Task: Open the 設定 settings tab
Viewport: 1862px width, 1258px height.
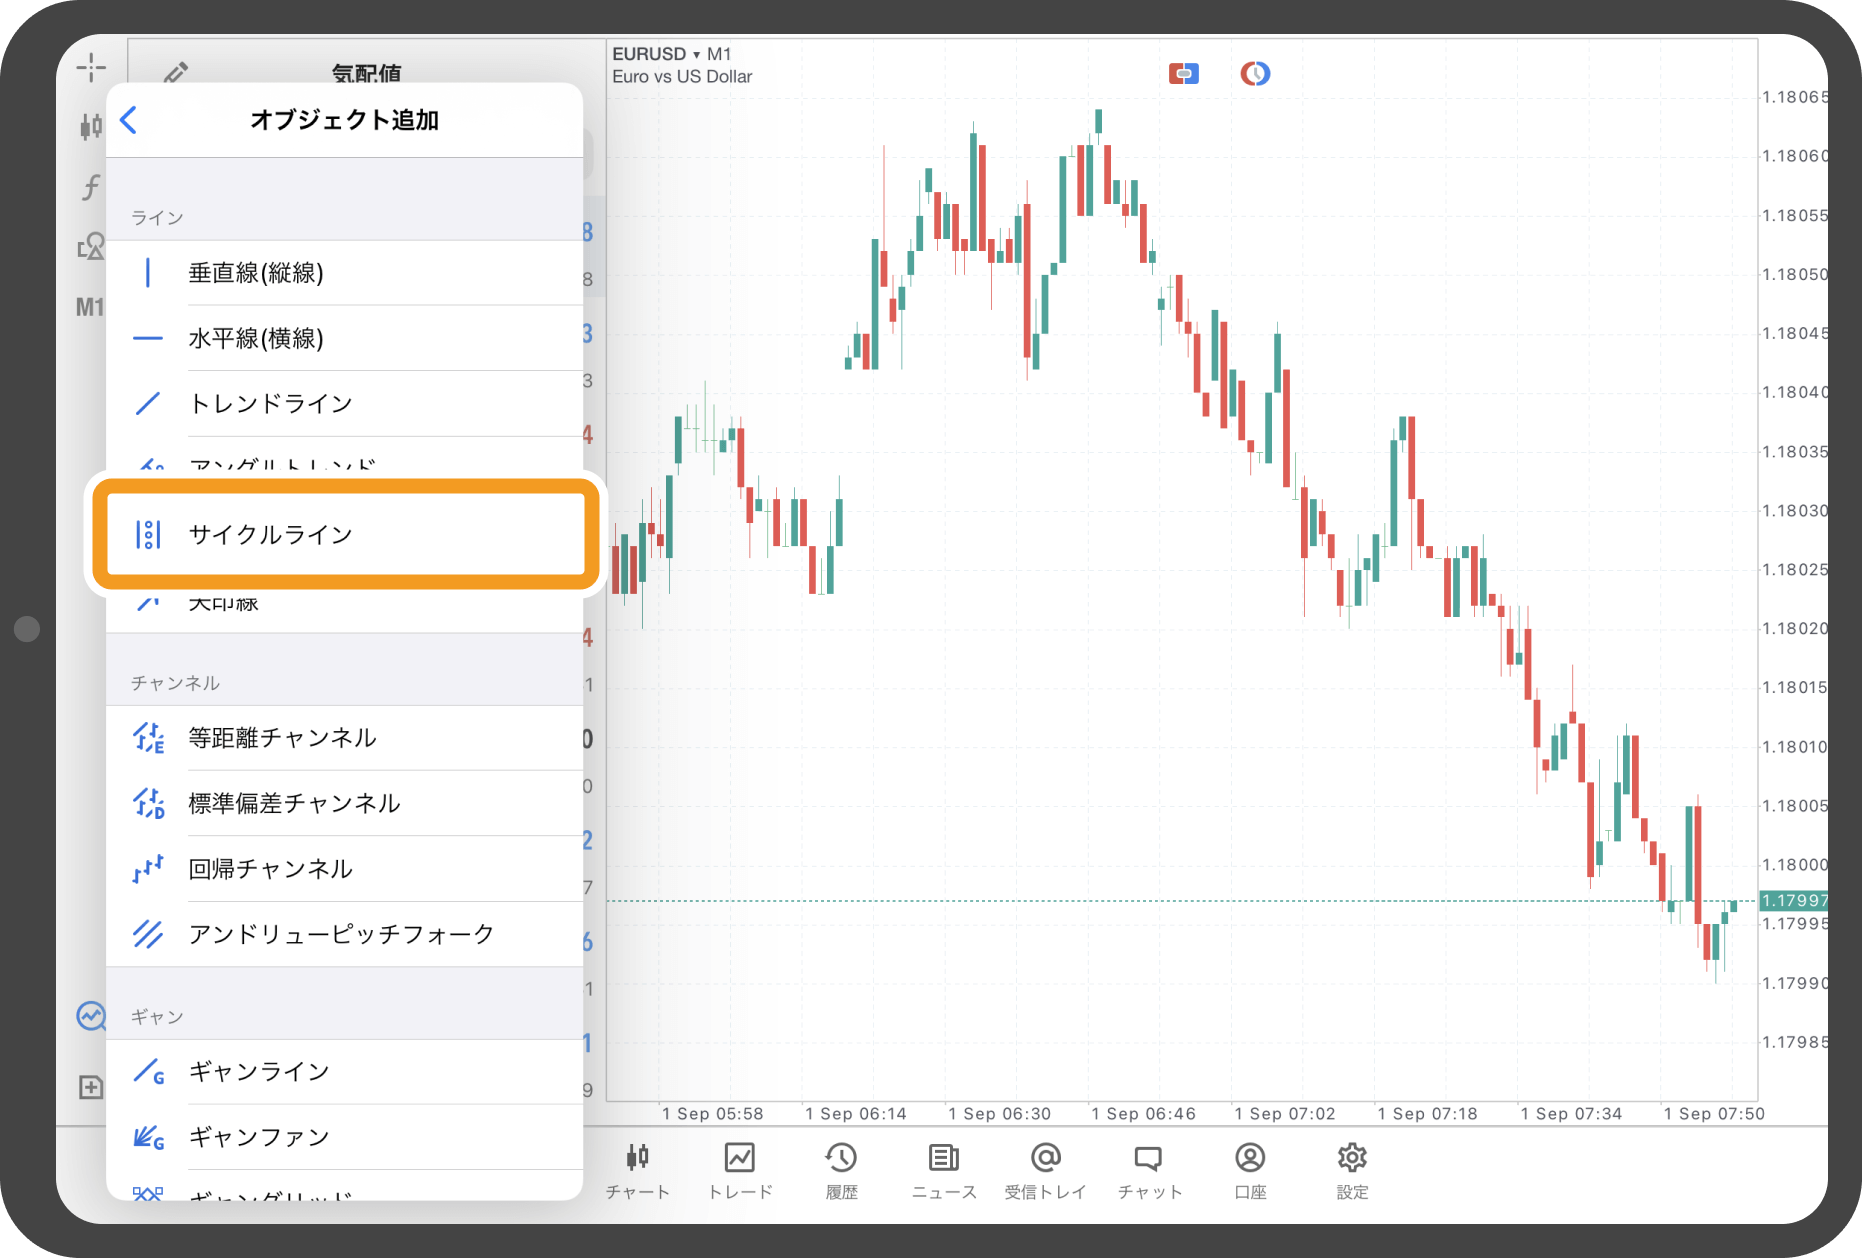Action: pos(1352,1170)
